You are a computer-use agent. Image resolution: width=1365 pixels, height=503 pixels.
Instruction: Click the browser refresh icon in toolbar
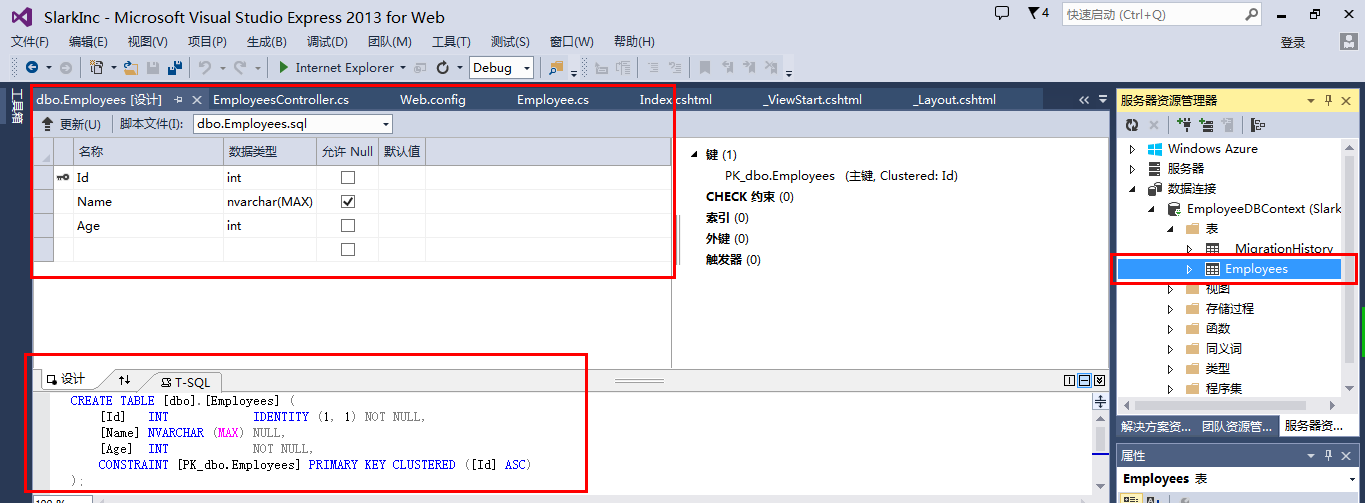445,68
